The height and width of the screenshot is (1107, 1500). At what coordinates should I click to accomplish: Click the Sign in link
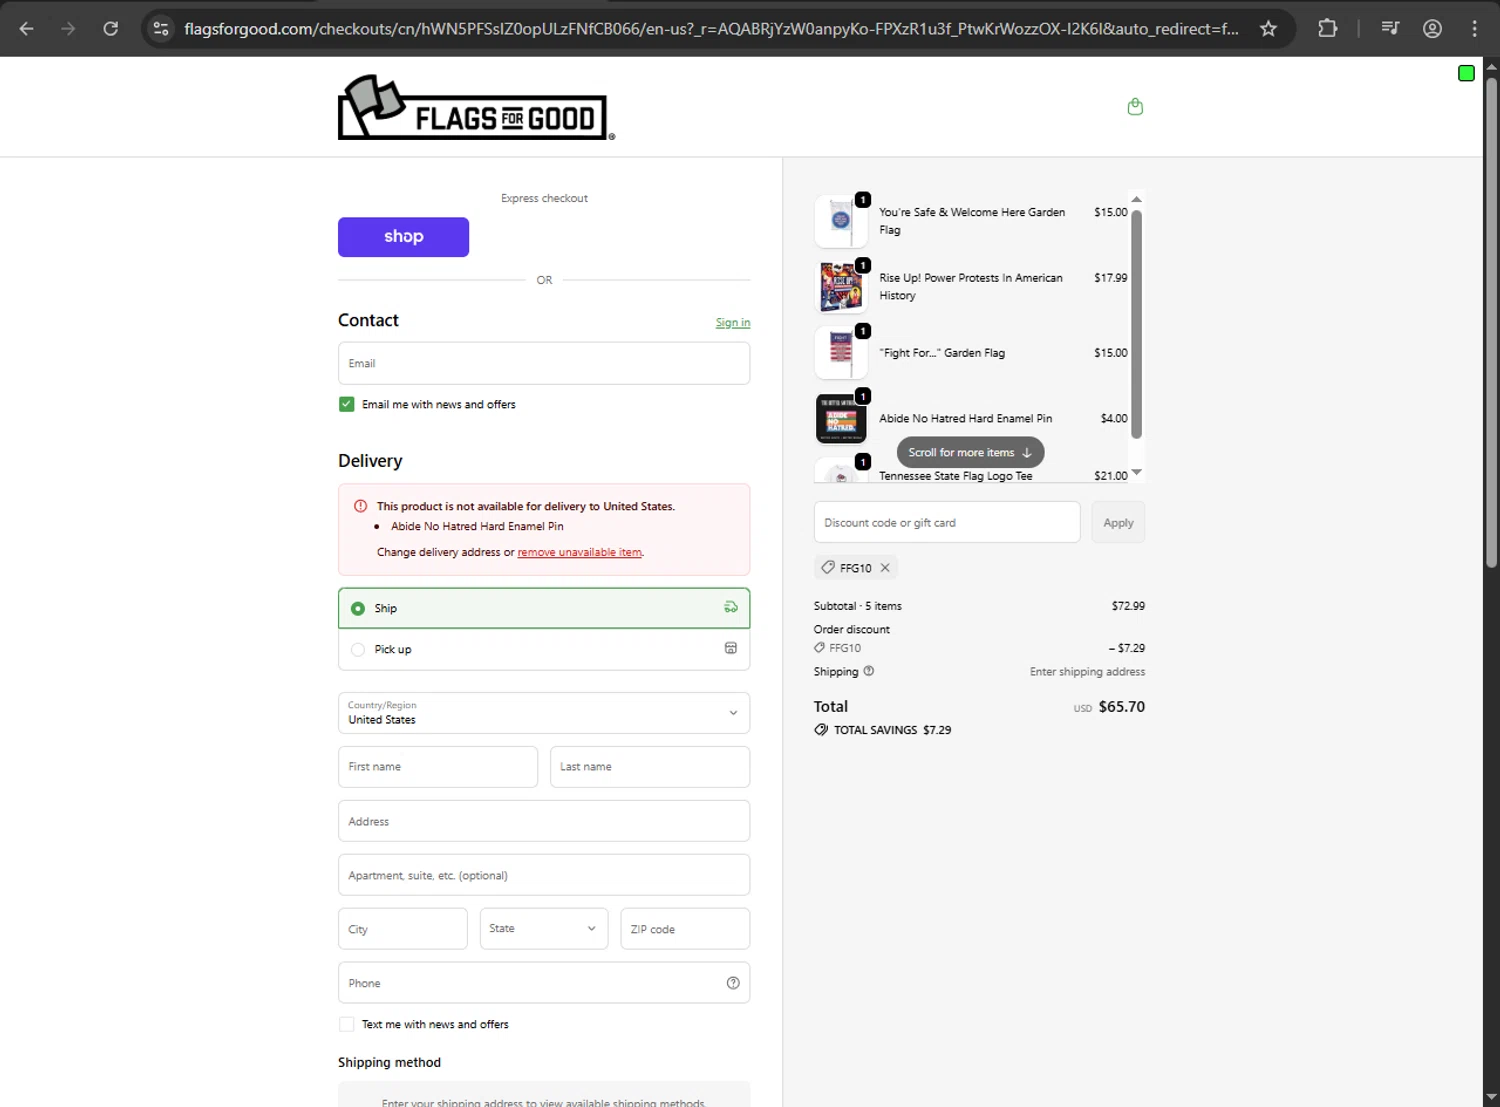point(733,323)
